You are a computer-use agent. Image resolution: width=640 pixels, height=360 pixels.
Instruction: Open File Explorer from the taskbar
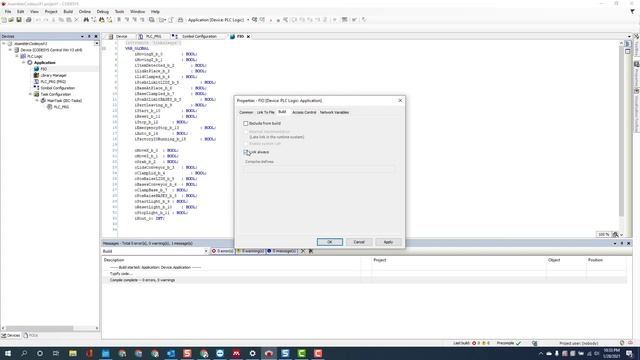click(x=73, y=353)
